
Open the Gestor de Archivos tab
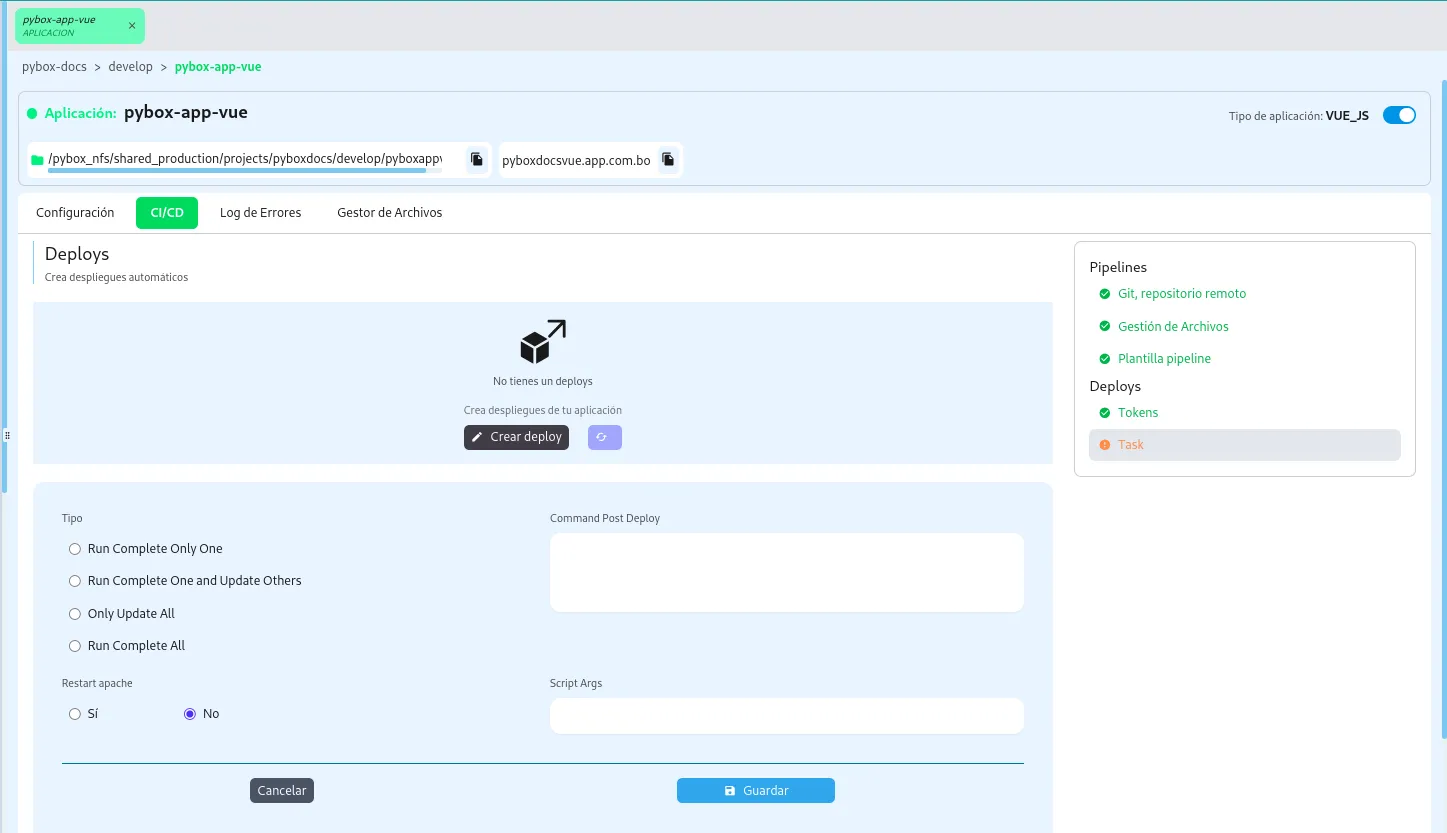[x=390, y=213]
